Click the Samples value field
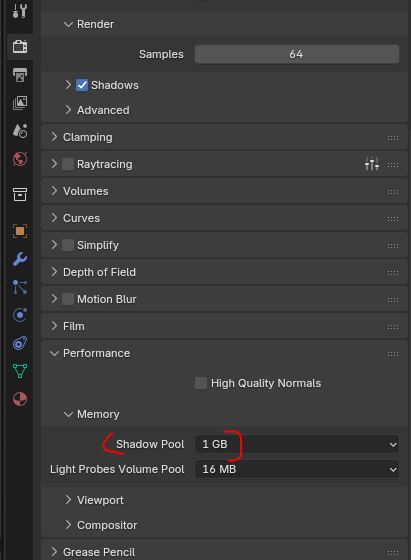This screenshot has height=560, width=411. click(297, 54)
